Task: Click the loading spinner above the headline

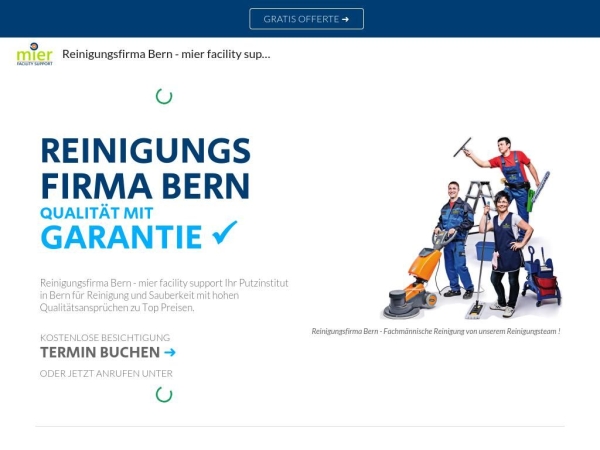Action: click(x=164, y=96)
